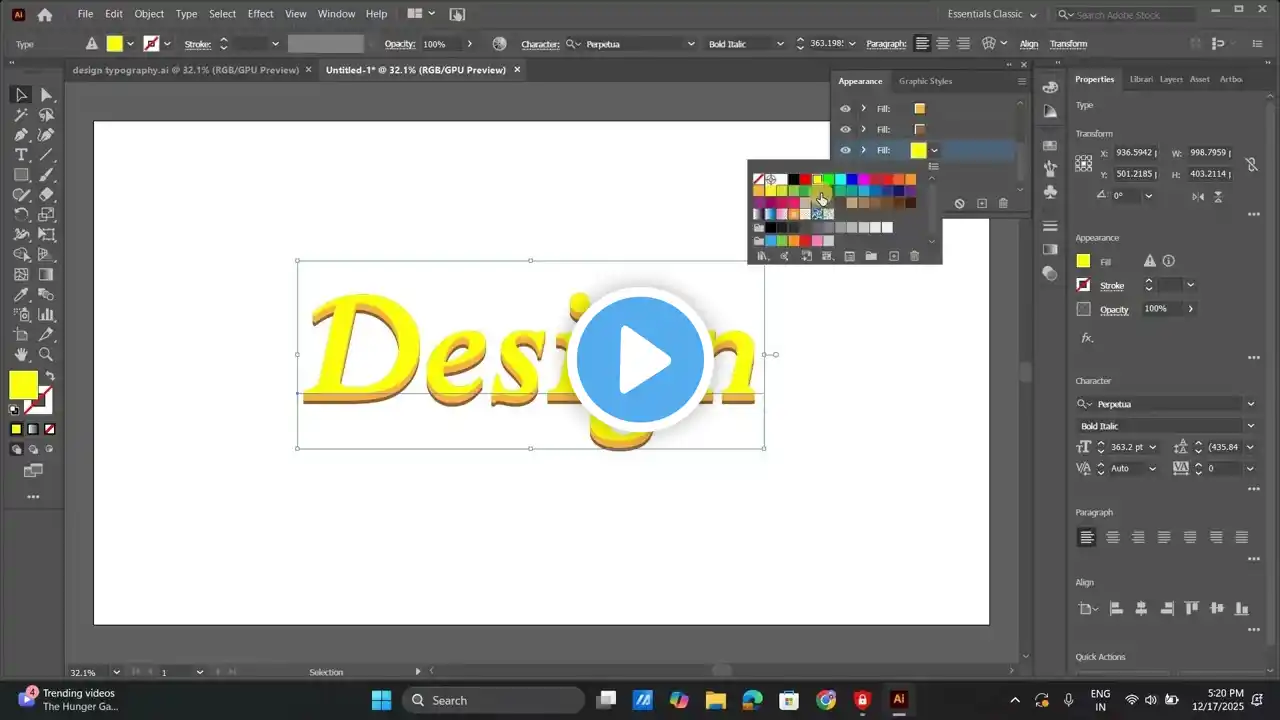Open the Essentials Classic workspace dropdown
The image size is (1280, 720).
pyautogui.click(x=992, y=14)
